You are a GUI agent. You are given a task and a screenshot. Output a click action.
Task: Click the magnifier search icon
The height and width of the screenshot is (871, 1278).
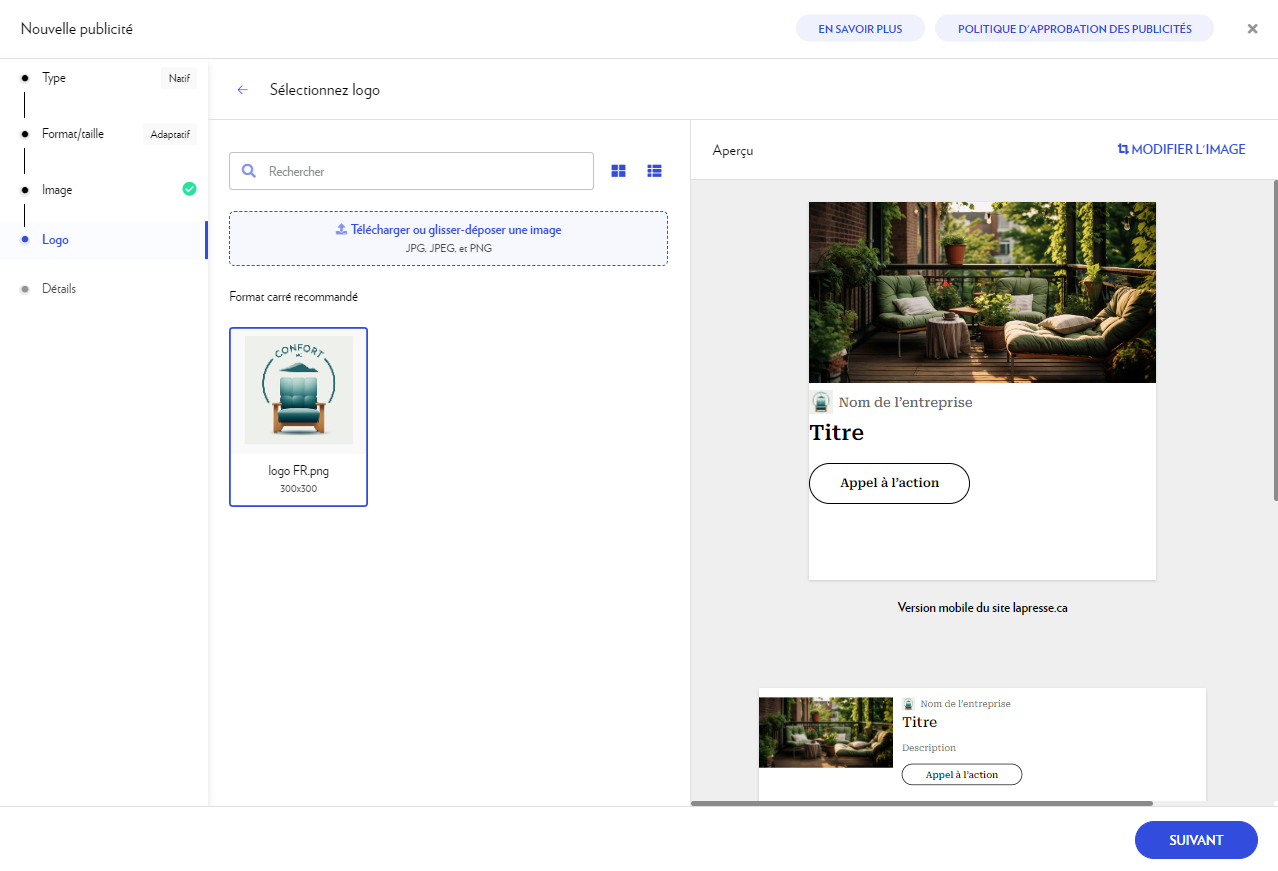click(x=249, y=171)
